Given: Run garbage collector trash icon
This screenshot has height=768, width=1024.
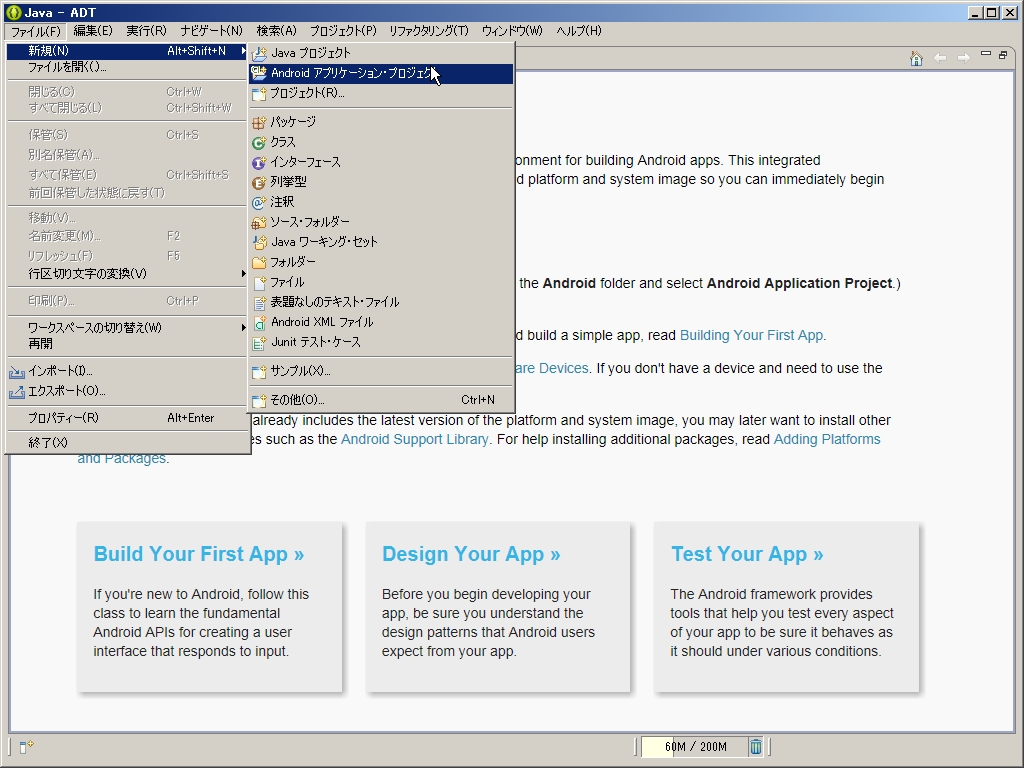Looking at the screenshot, I should (x=756, y=746).
